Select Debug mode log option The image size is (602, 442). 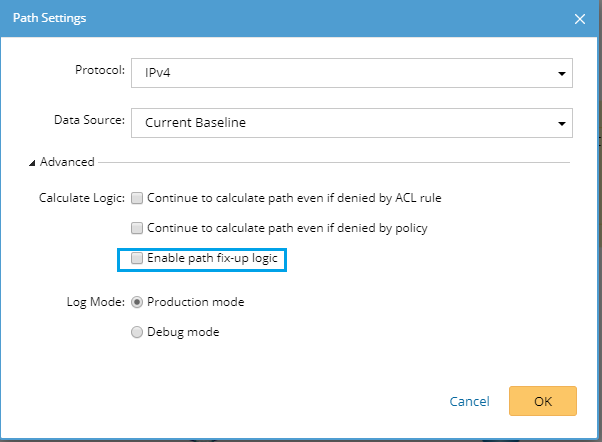click(137, 332)
